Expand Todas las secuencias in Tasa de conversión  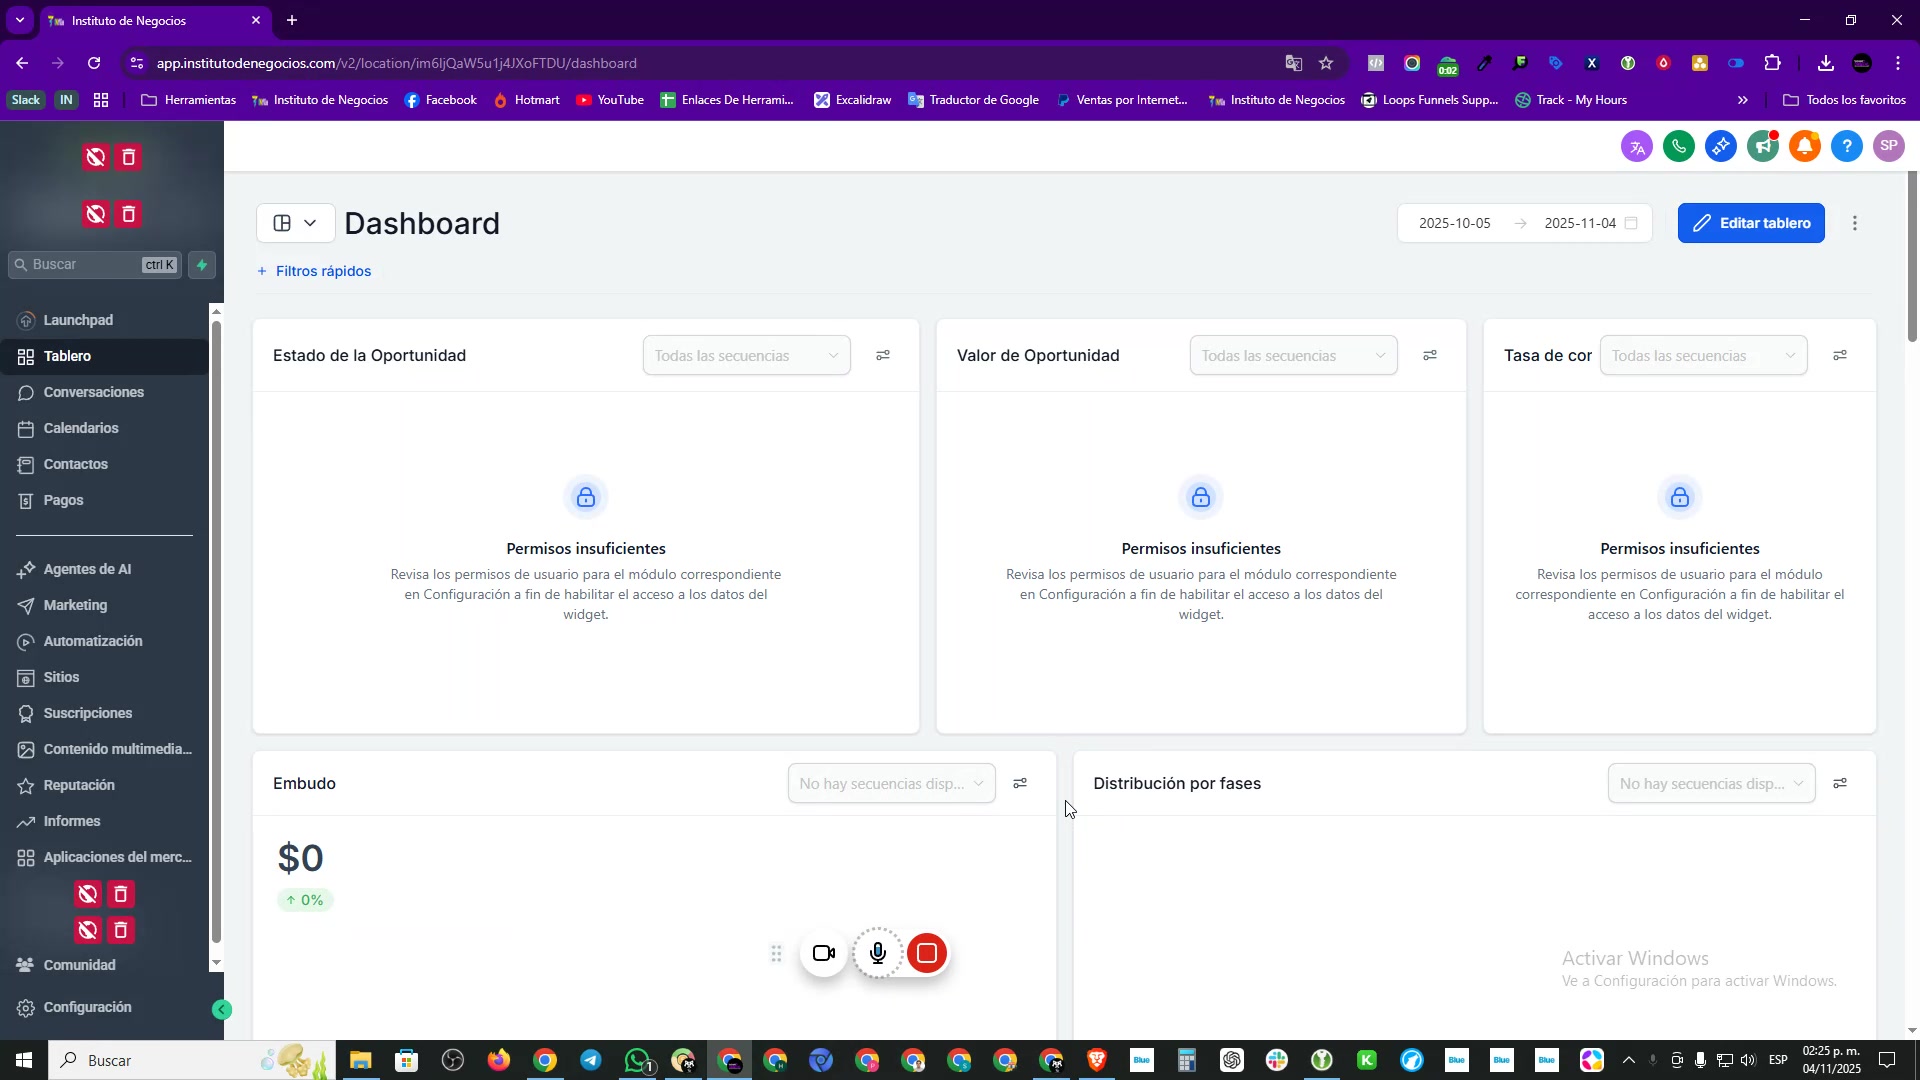pos(1704,356)
